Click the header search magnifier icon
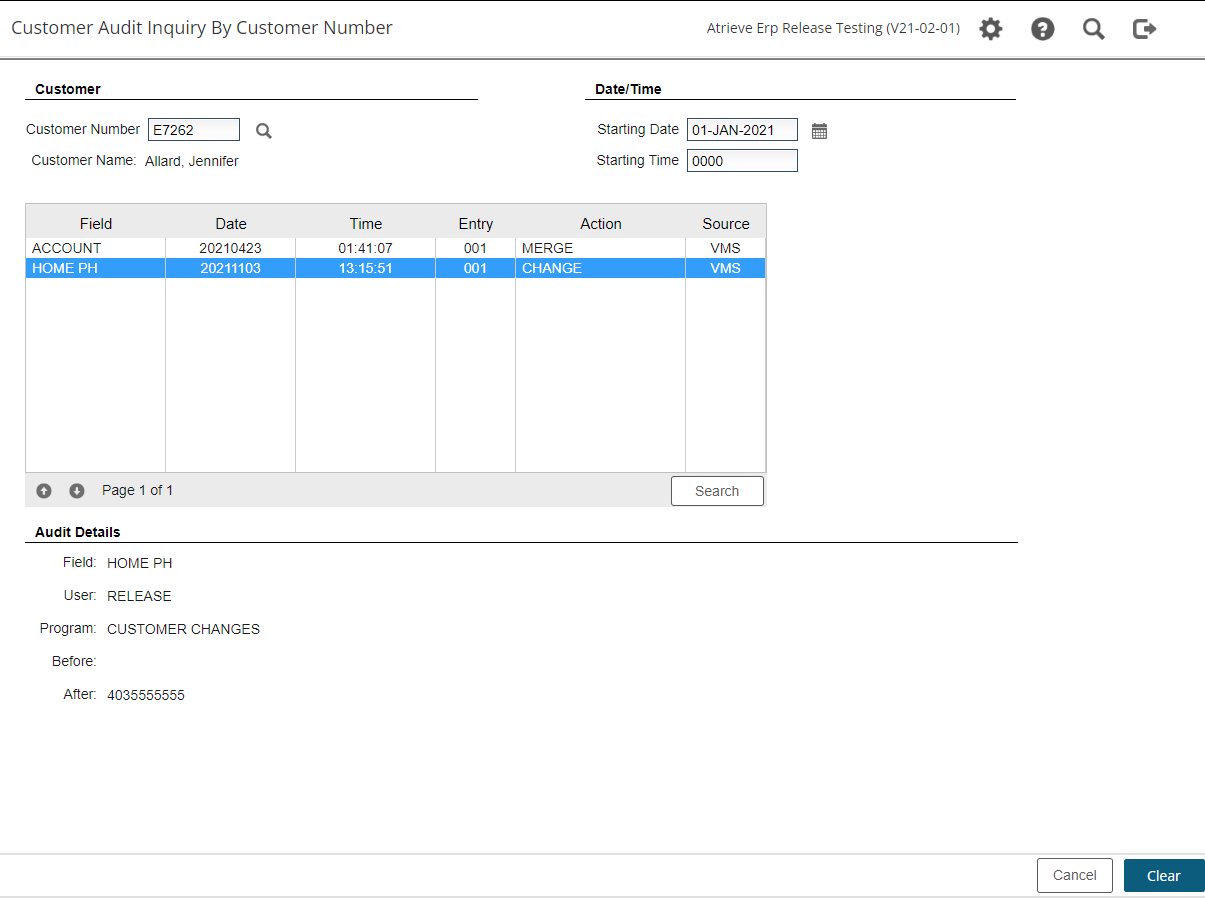Image resolution: width=1205 pixels, height=898 pixels. [x=1093, y=29]
